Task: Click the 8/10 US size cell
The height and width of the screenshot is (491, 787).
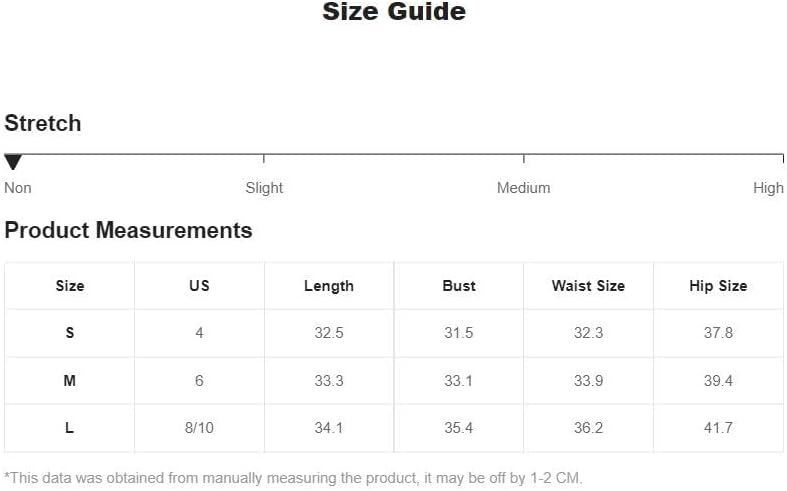Action: coord(199,428)
